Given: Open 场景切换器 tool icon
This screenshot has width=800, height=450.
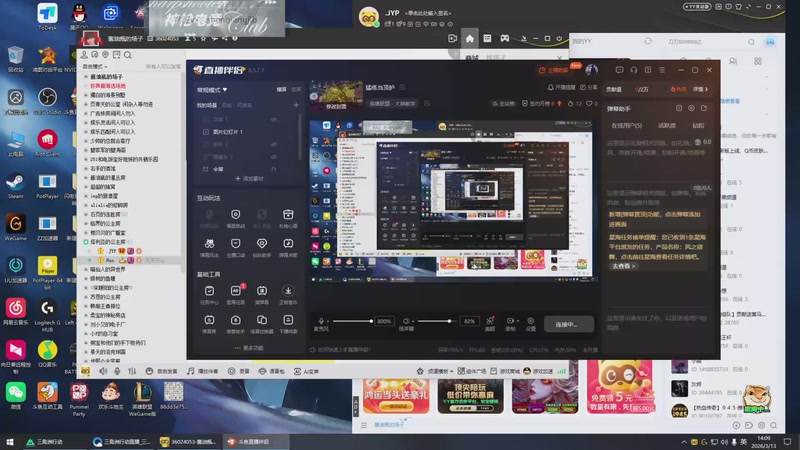Looking at the screenshot, I should click(262, 324).
